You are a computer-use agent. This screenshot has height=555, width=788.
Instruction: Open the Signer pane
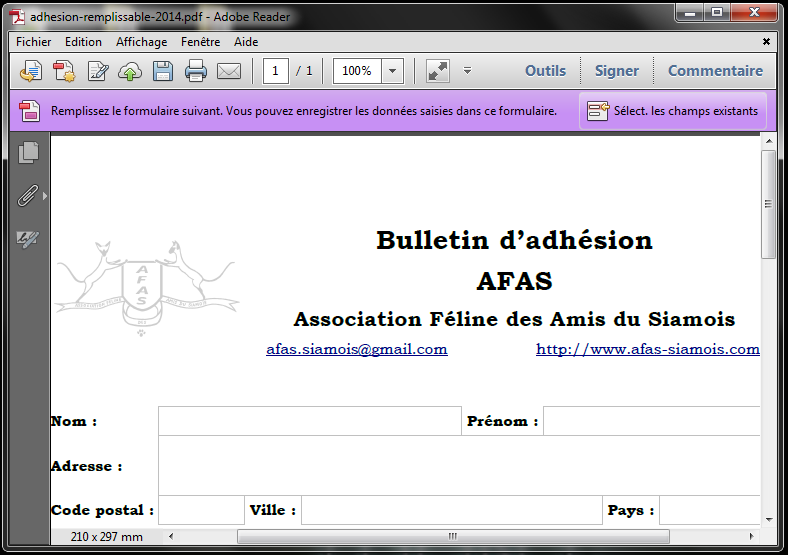pos(617,71)
